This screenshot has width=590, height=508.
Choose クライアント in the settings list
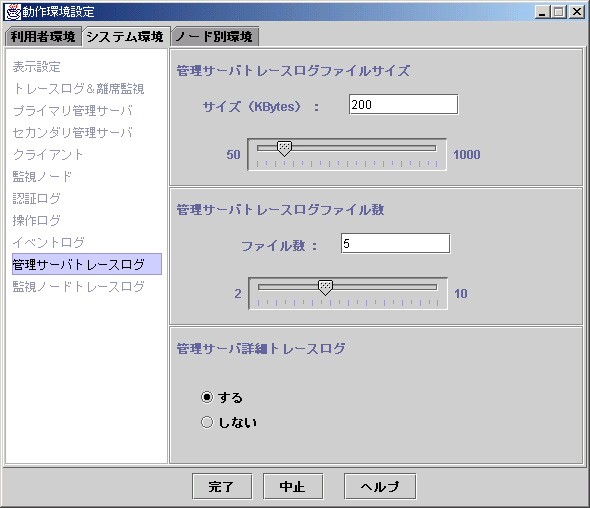coord(48,154)
